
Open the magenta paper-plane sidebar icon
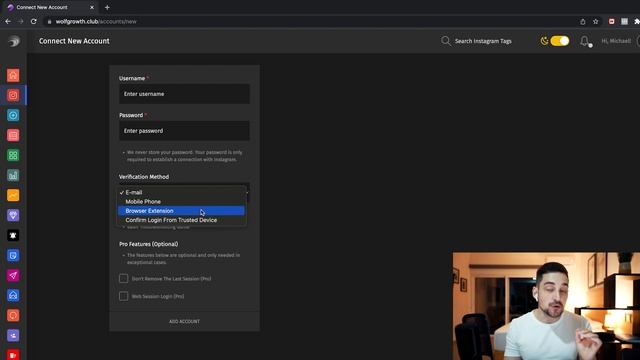13,275
